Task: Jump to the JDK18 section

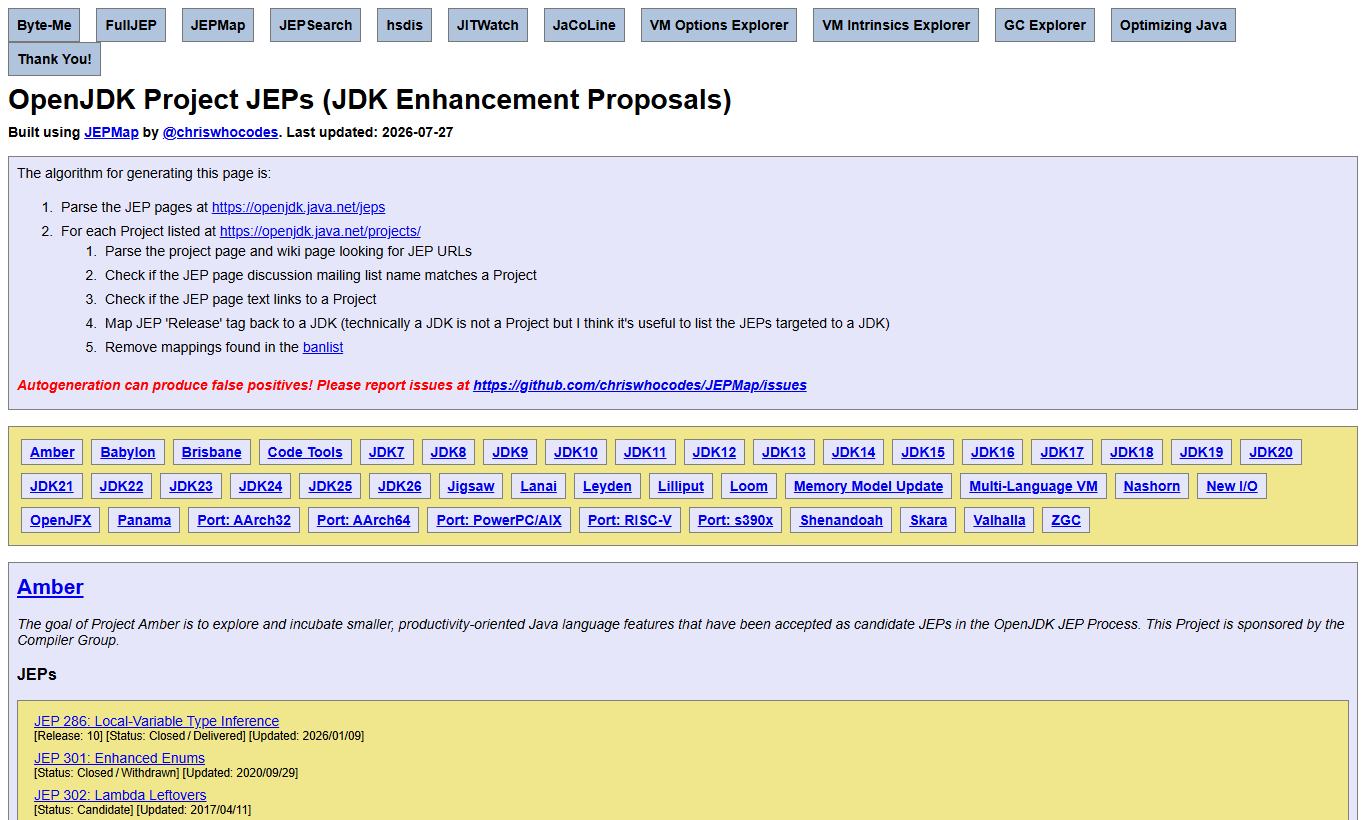Action: pos(1132,452)
